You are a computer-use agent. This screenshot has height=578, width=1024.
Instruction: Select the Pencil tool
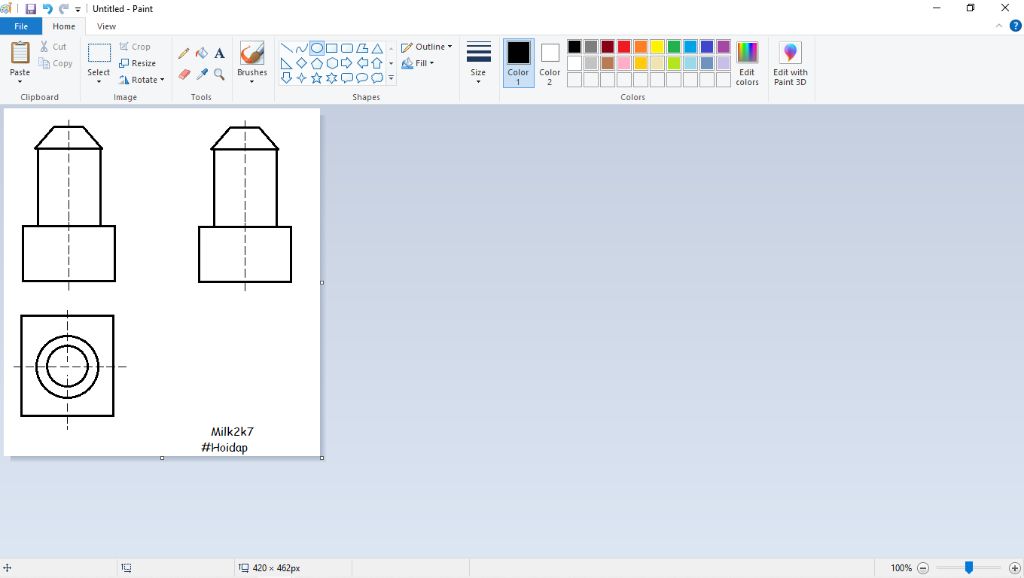click(x=184, y=54)
